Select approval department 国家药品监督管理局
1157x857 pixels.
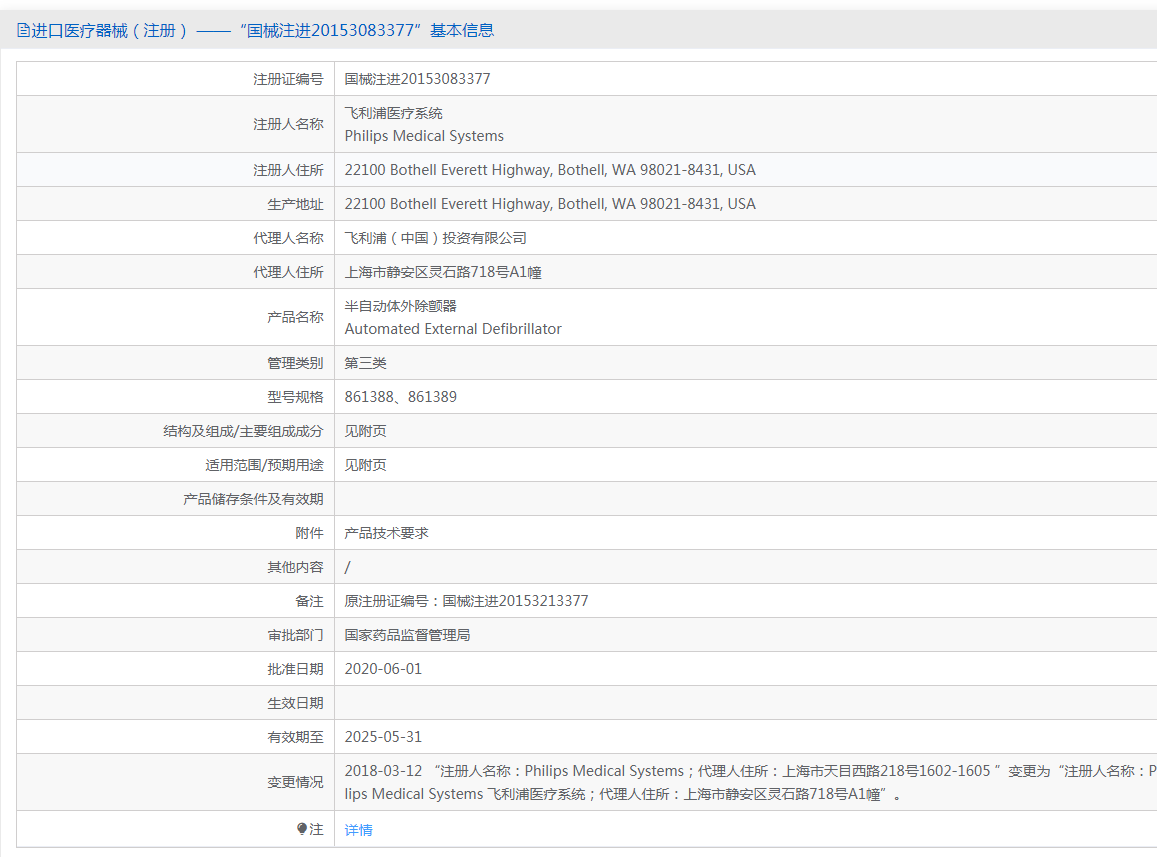[x=407, y=635]
